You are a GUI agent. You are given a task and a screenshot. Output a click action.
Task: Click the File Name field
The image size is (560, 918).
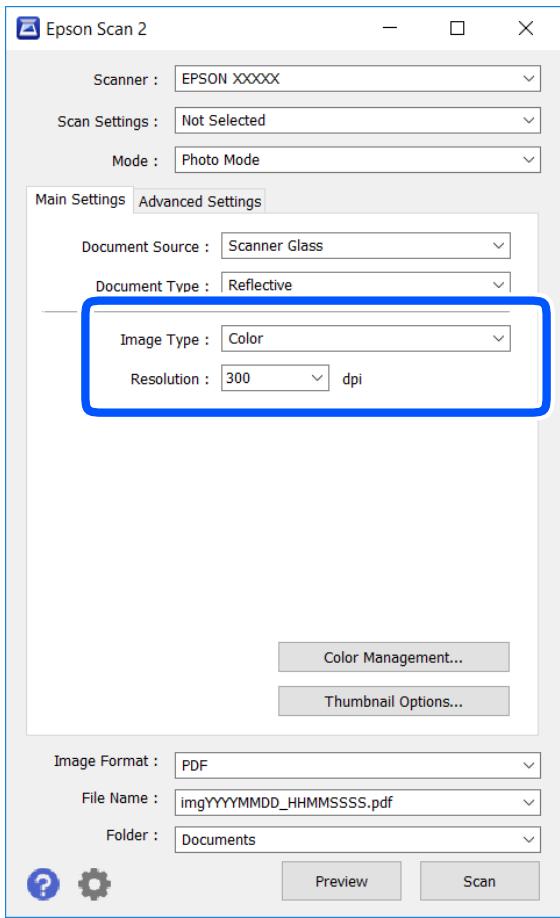[x=358, y=802]
